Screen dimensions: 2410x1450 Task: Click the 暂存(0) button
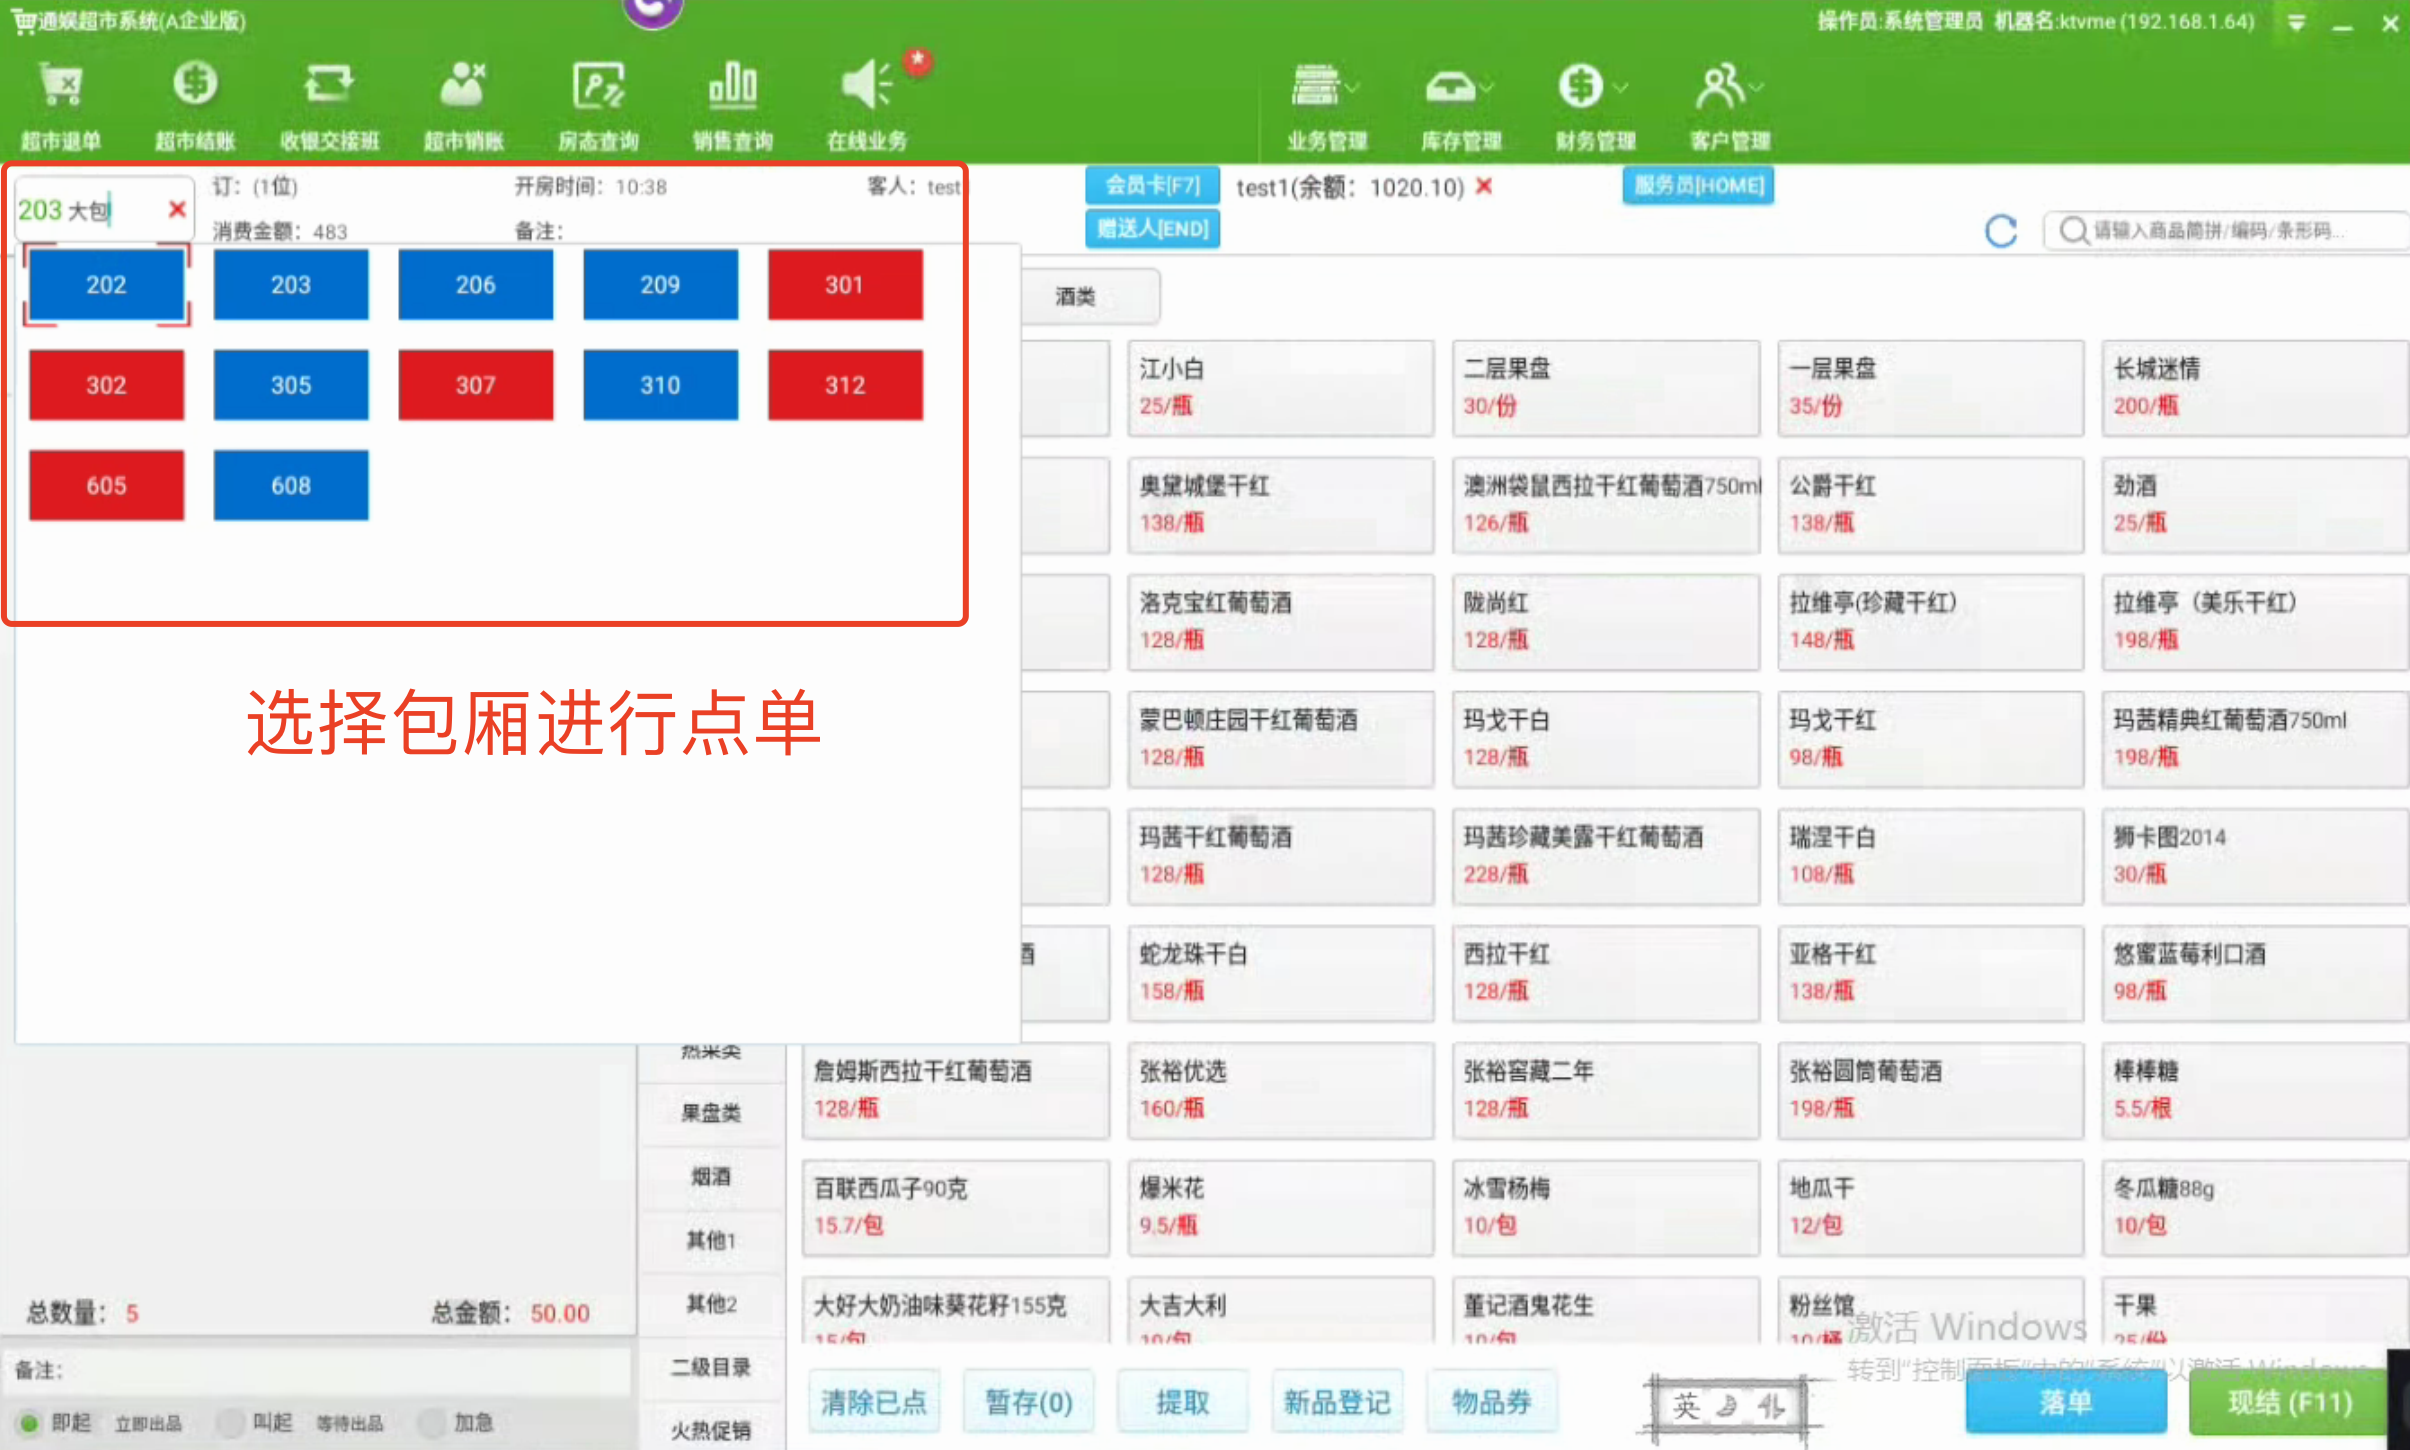click(x=1028, y=1402)
